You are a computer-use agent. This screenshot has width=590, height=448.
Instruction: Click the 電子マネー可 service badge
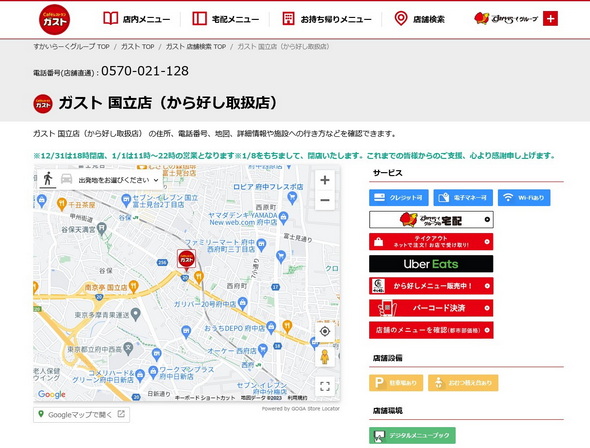463,197
